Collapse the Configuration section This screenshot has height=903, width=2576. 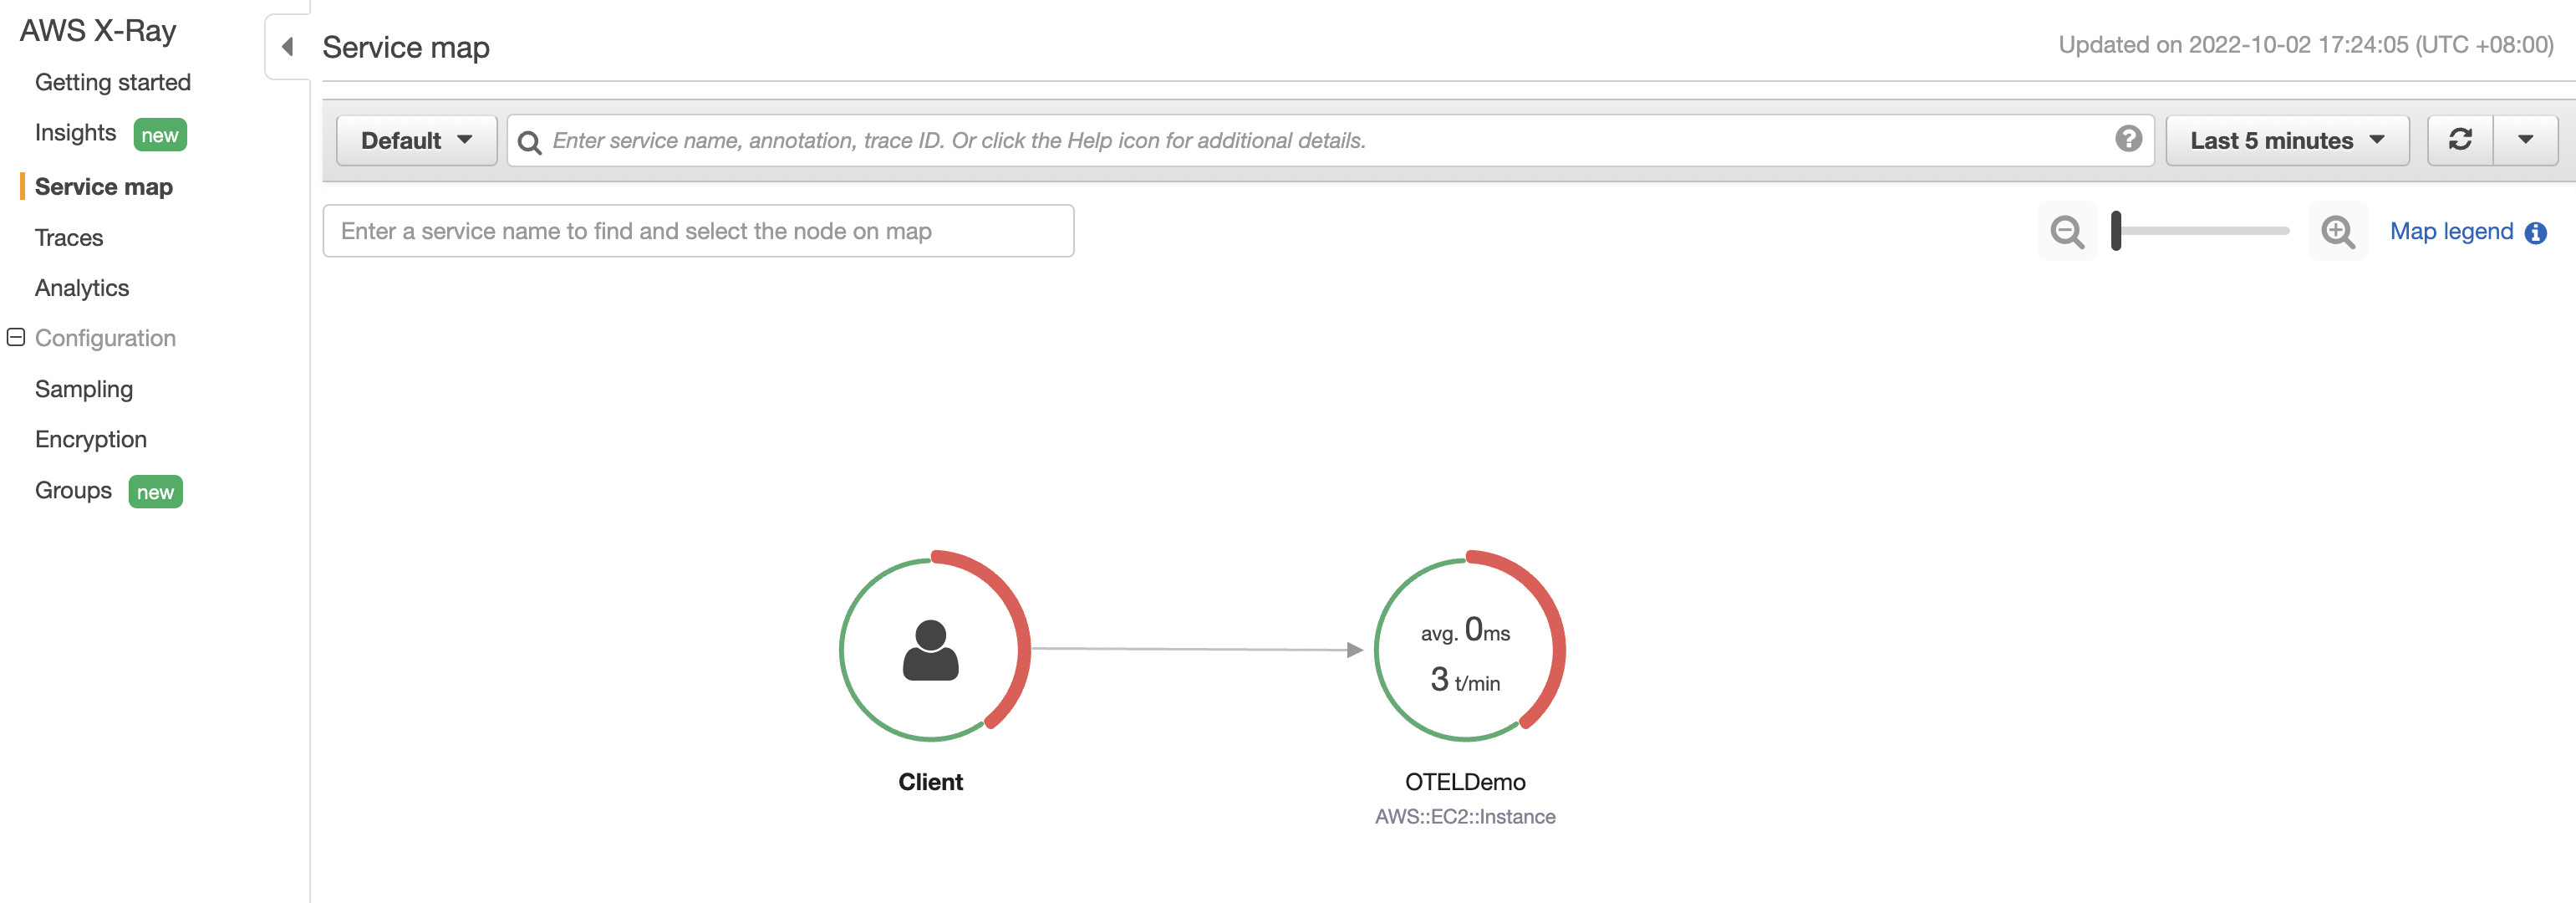(x=15, y=337)
